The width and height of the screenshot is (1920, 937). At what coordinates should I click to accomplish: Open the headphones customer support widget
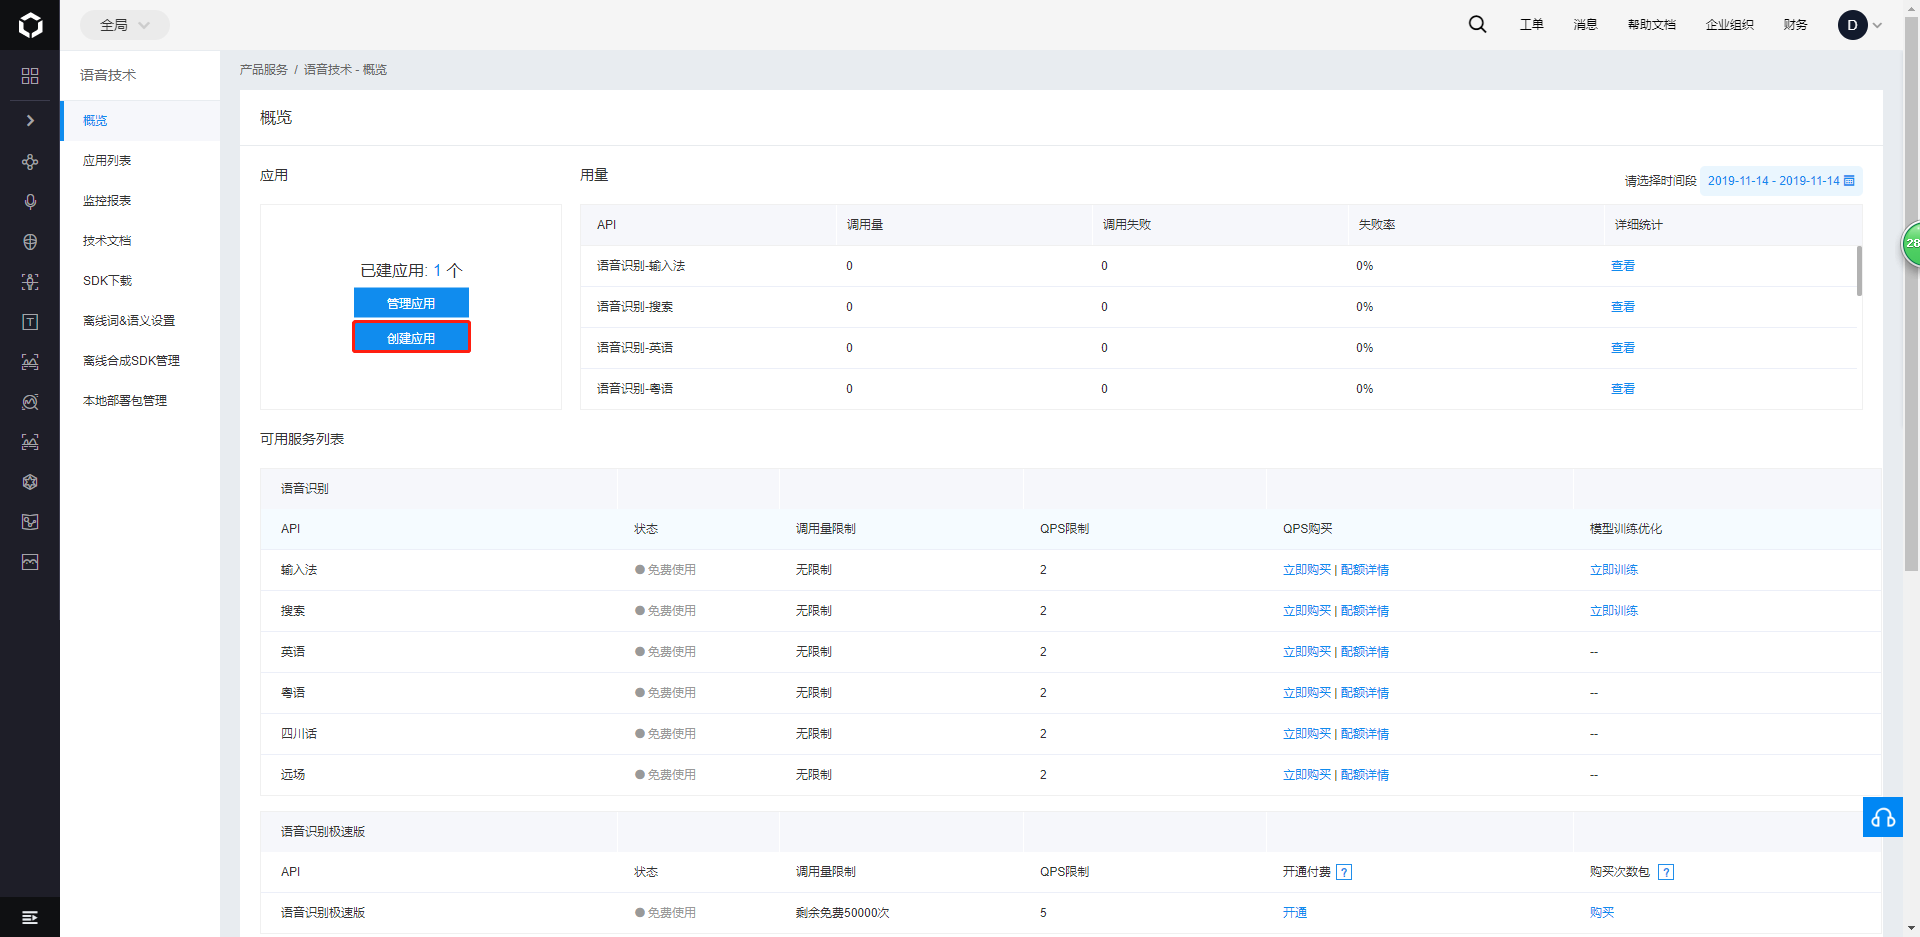(1883, 817)
